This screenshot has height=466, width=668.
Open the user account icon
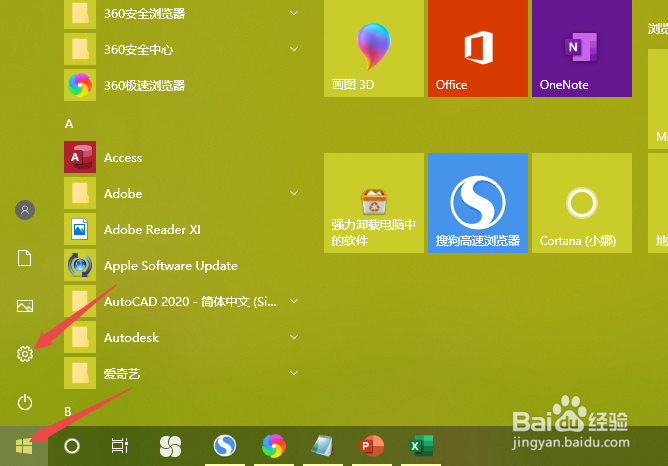click(25, 210)
